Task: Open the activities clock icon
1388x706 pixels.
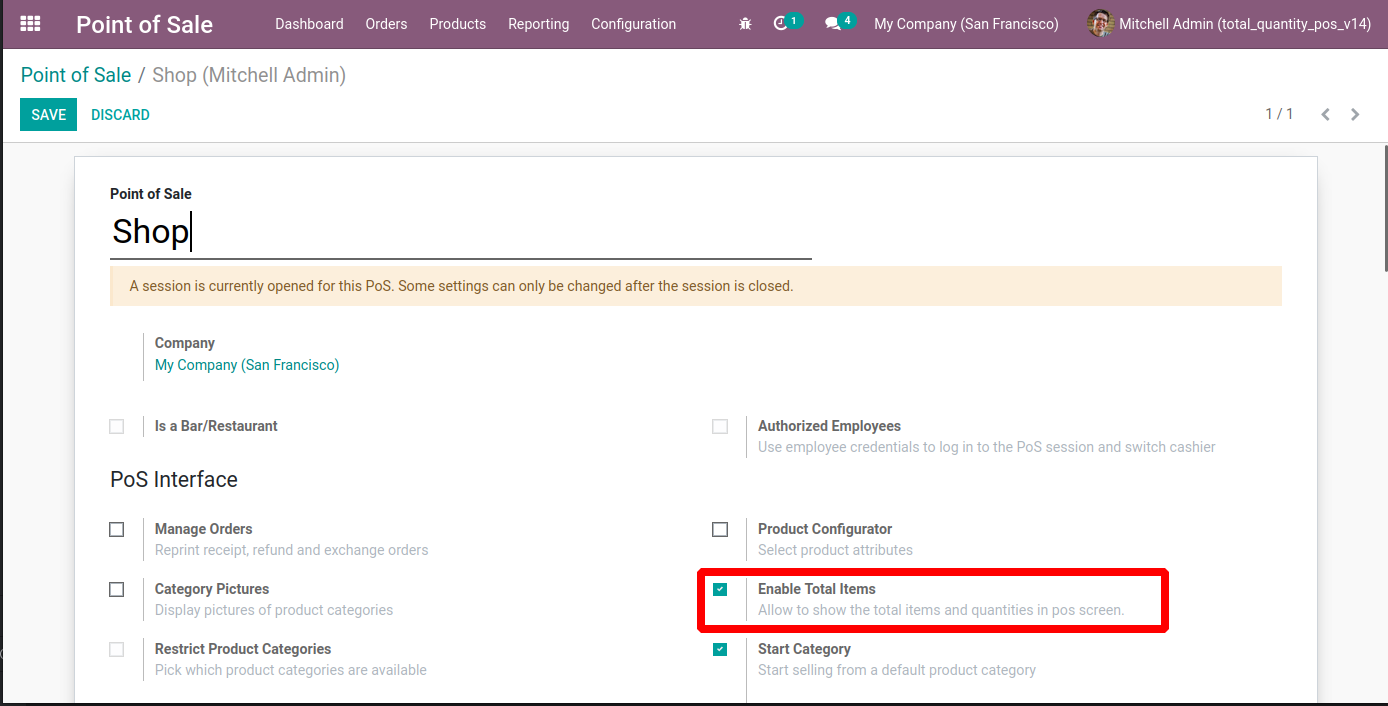Action: click(781, 23)
